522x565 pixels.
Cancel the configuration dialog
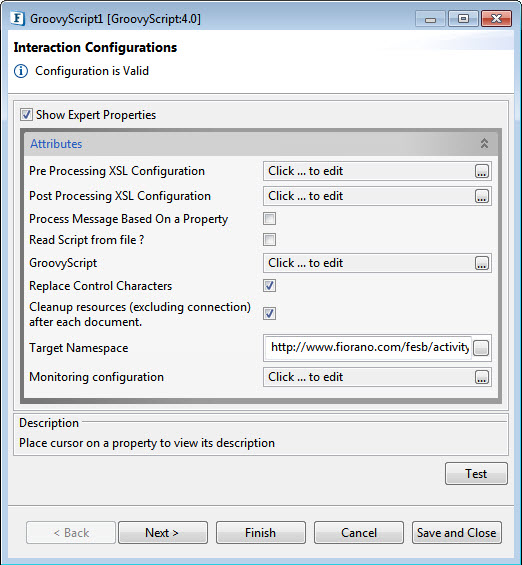[359, 533]
